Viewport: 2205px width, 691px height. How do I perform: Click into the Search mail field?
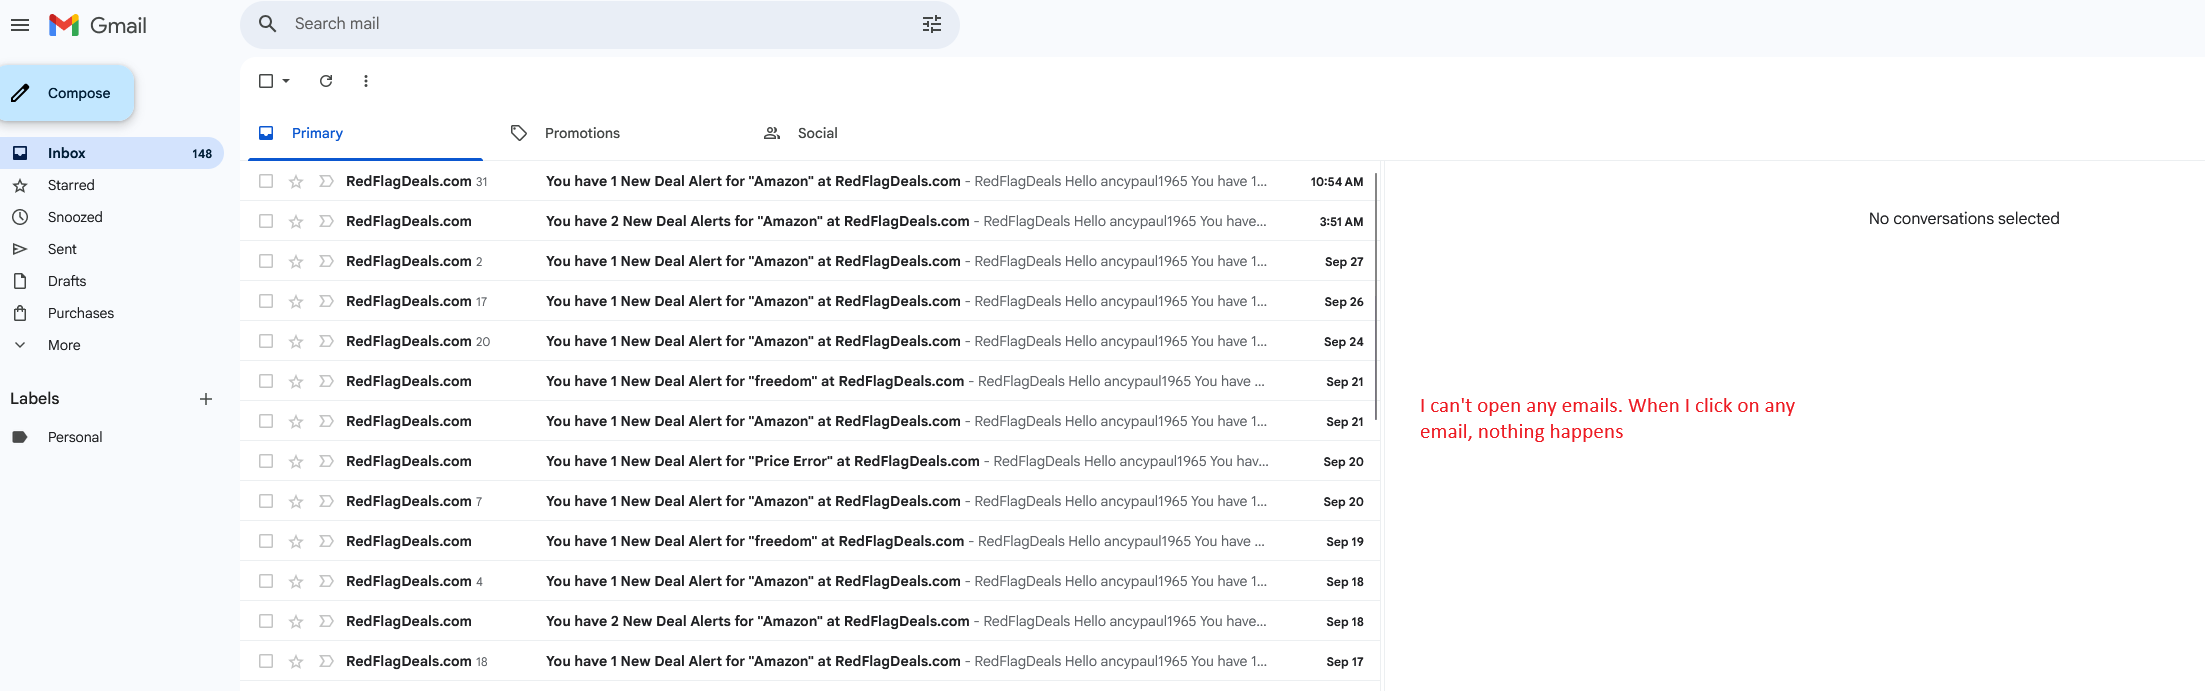tap(600, 24)
